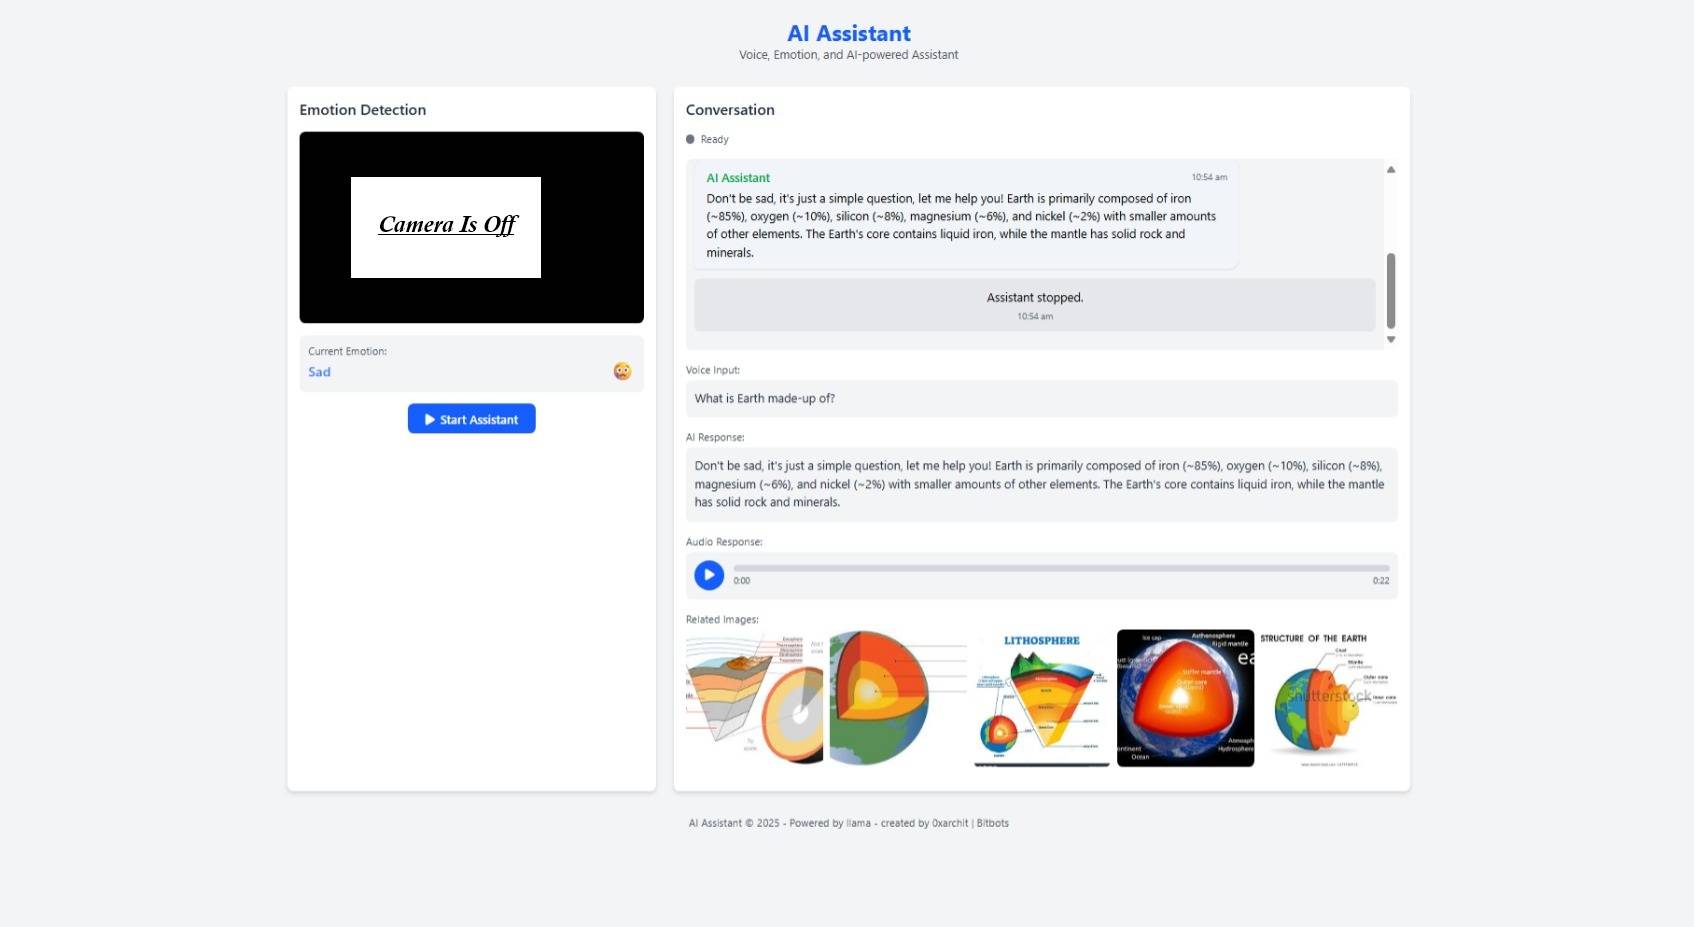Click the Voice Input text field

(1041, 398)
